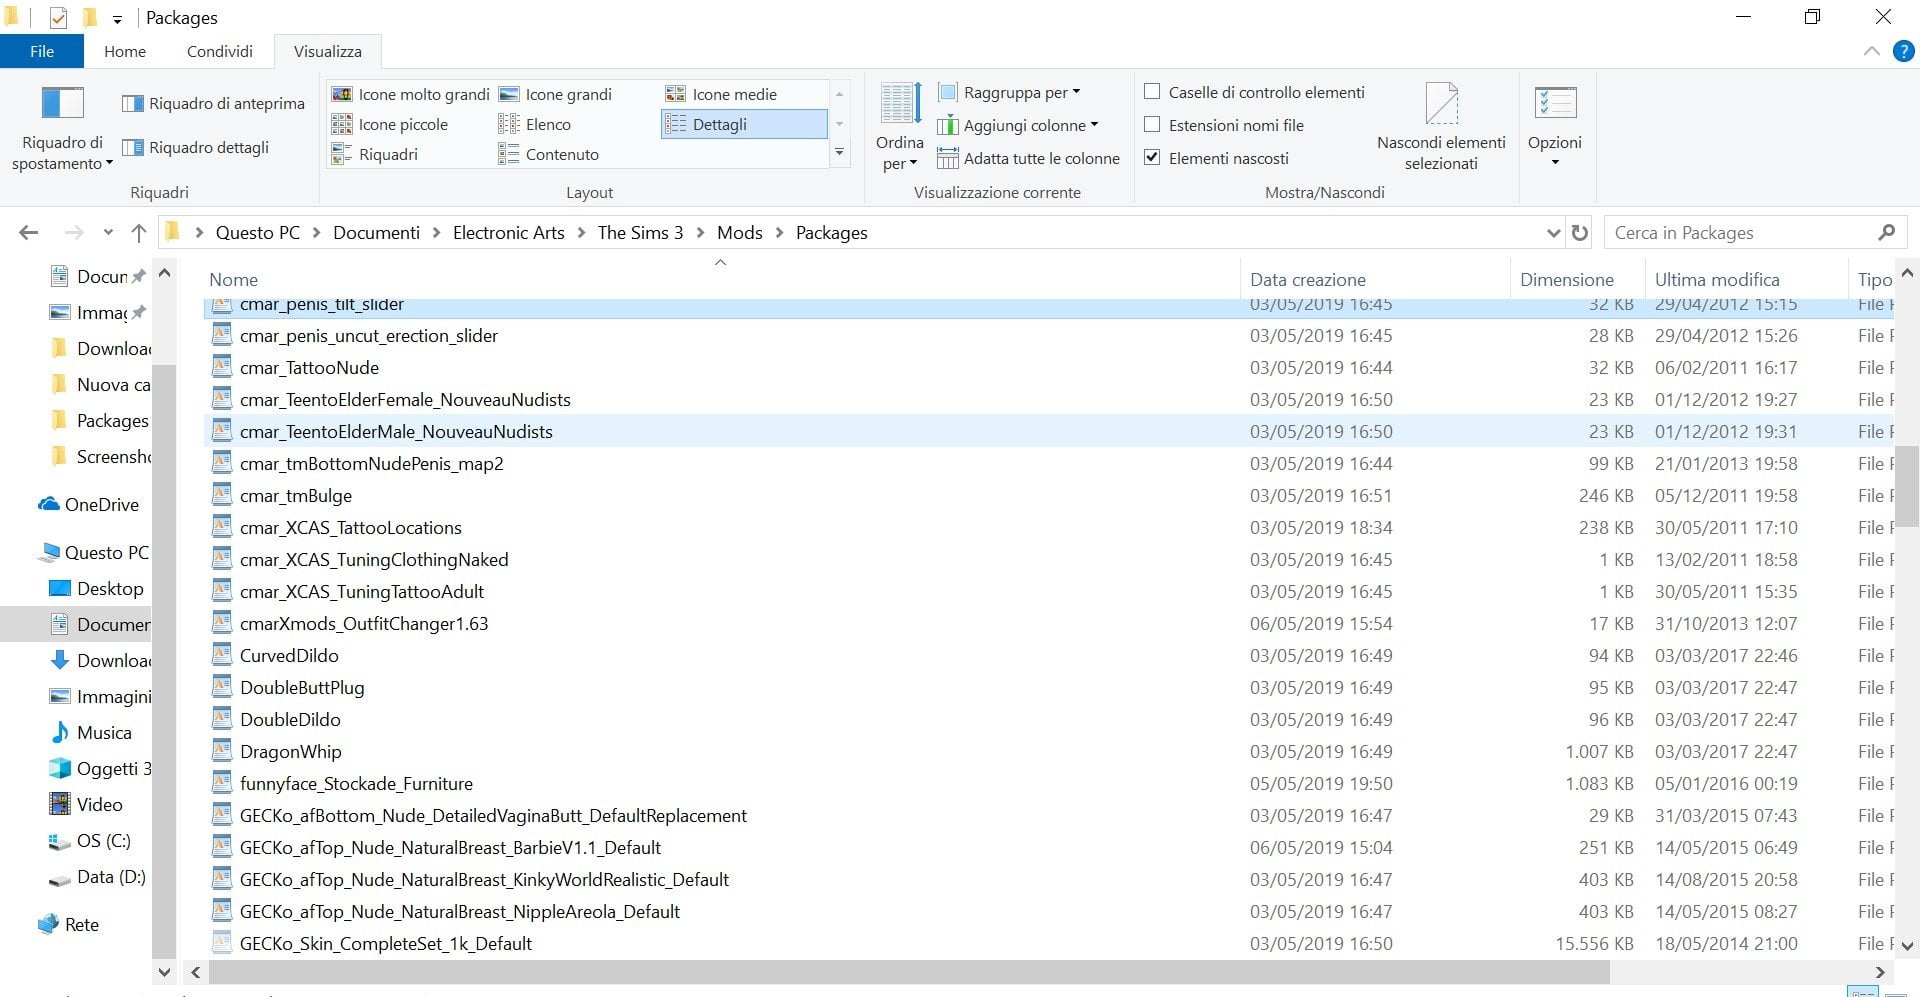
Task: Select file DragonWhip
Action: point(290,752)
